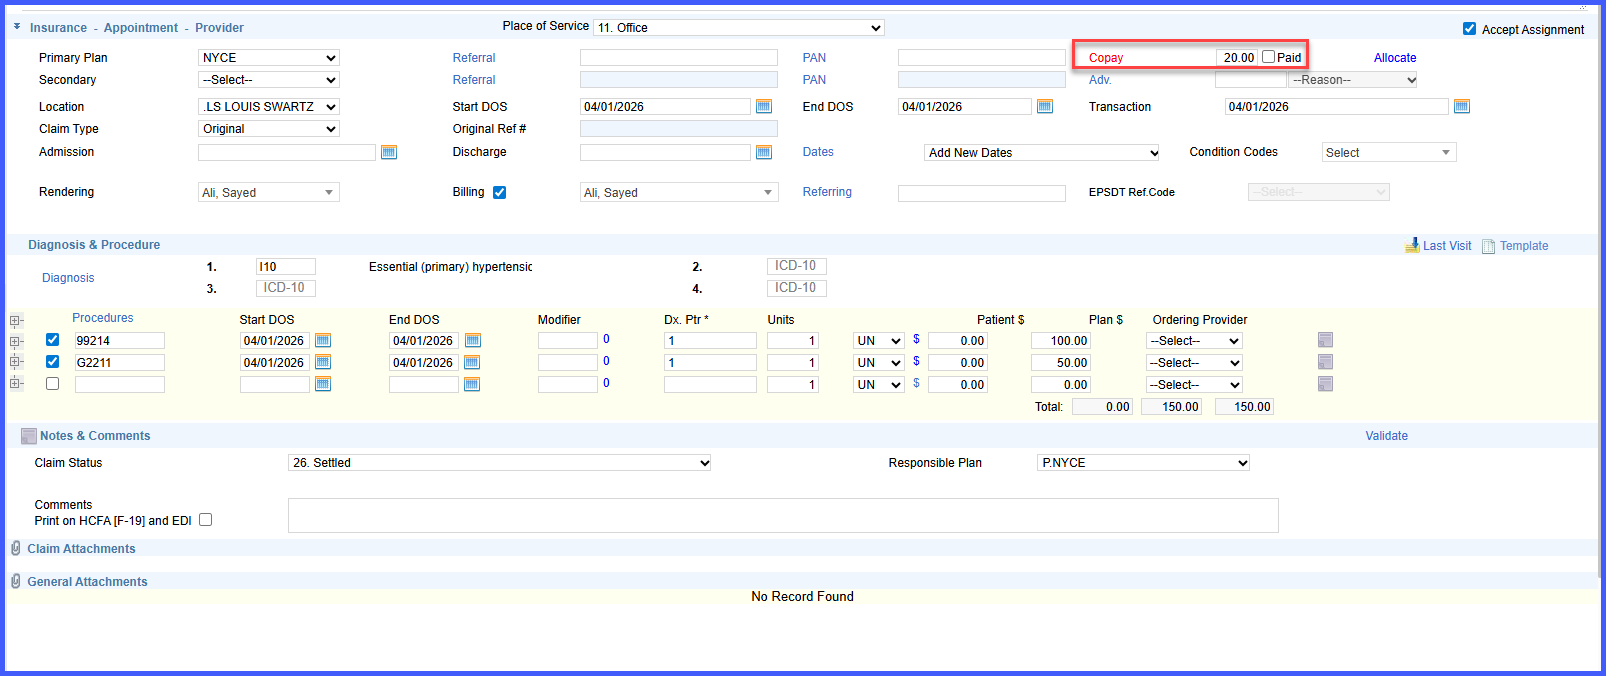Uncheck the G2211 procedure row checkbox
The image size is (1606, 676).
pyautogui.click(x=53, y=362)
